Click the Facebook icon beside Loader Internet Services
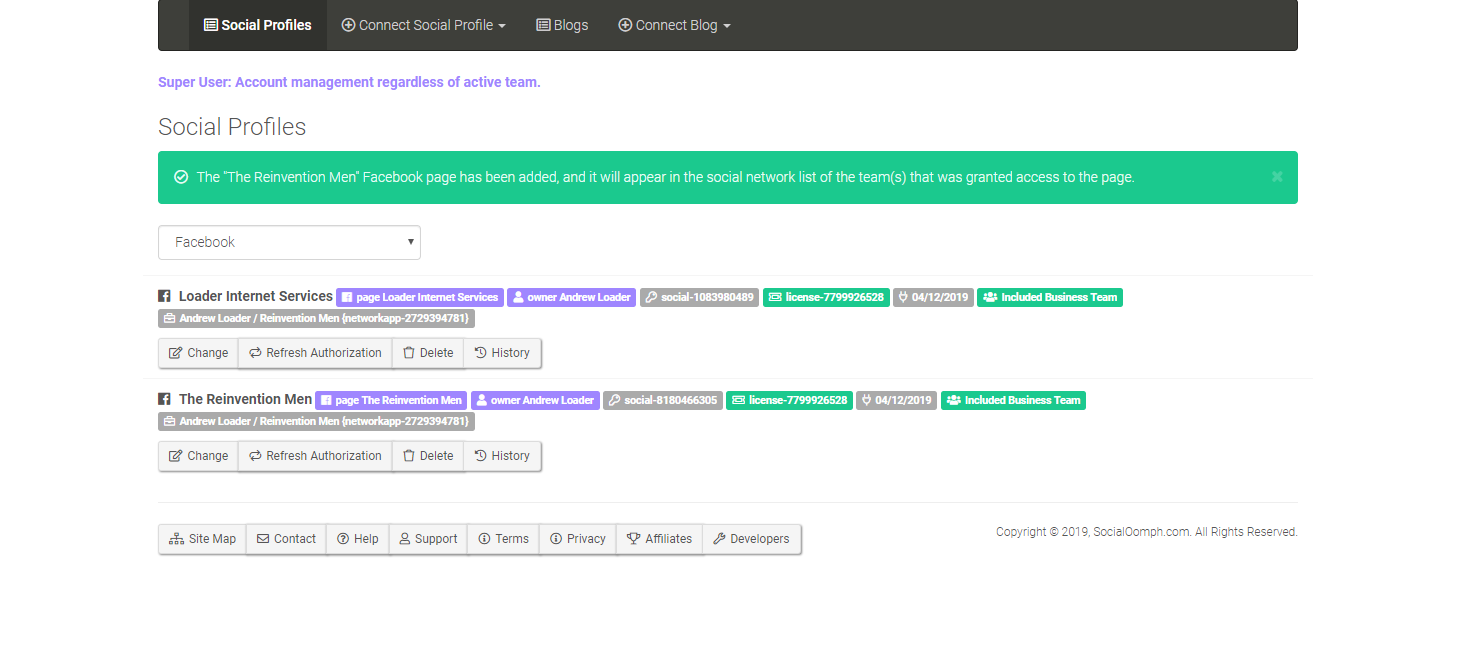1460x649 pixels. click(x=163, y=296)
